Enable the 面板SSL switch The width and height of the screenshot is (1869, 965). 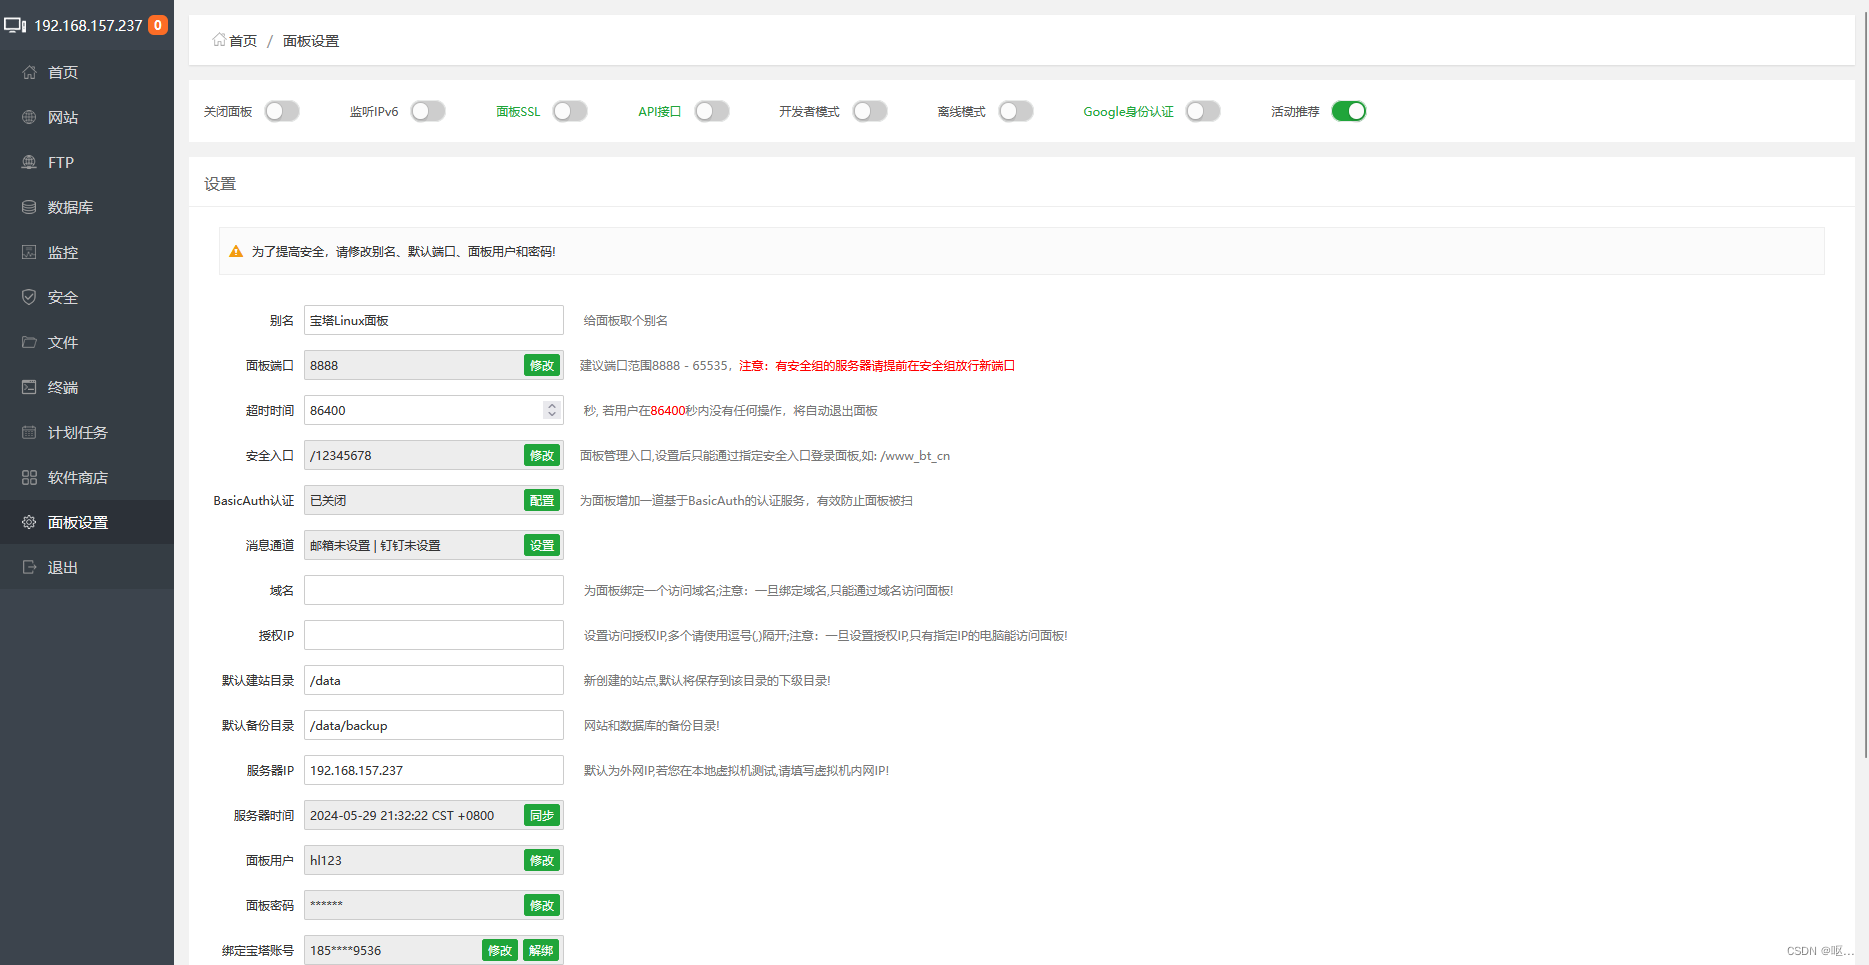pyautogui.click(x=570, y=111)
